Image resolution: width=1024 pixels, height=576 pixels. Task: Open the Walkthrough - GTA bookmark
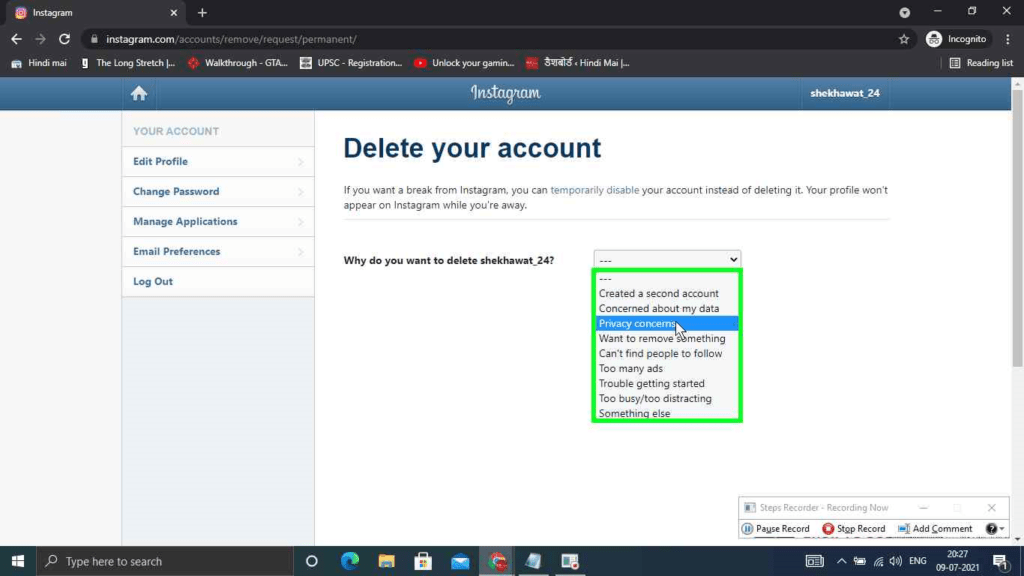point(238,63)
